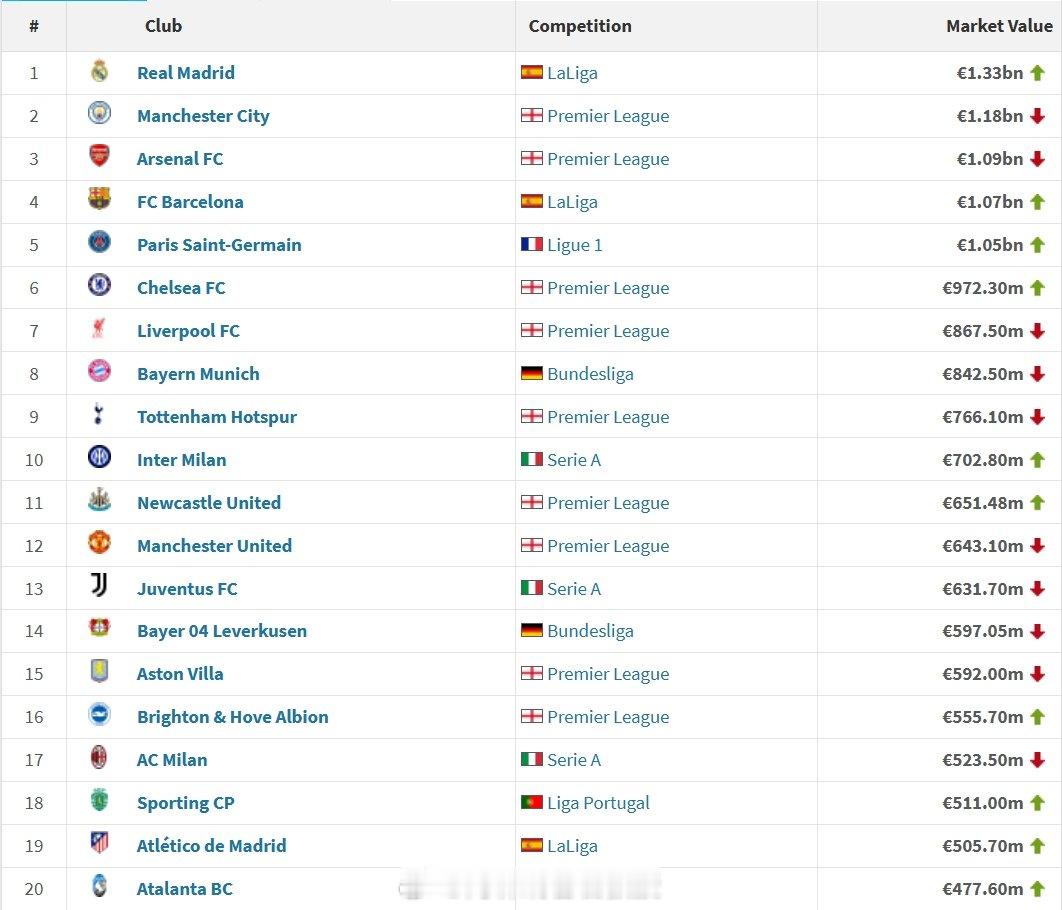Sort by the Market Value column header

(x=999, y=26)
